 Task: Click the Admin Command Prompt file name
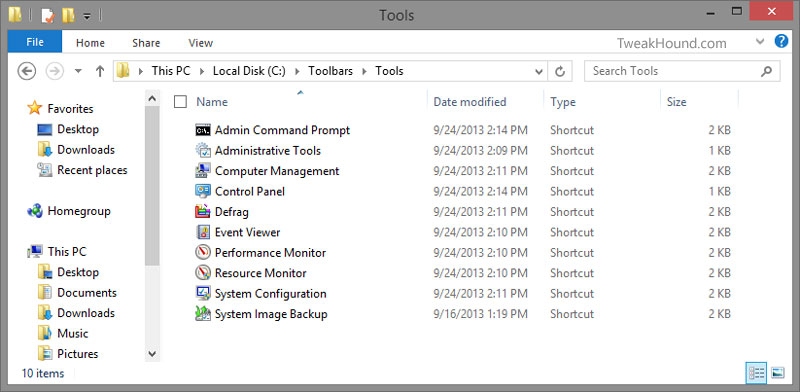point(282,130)
